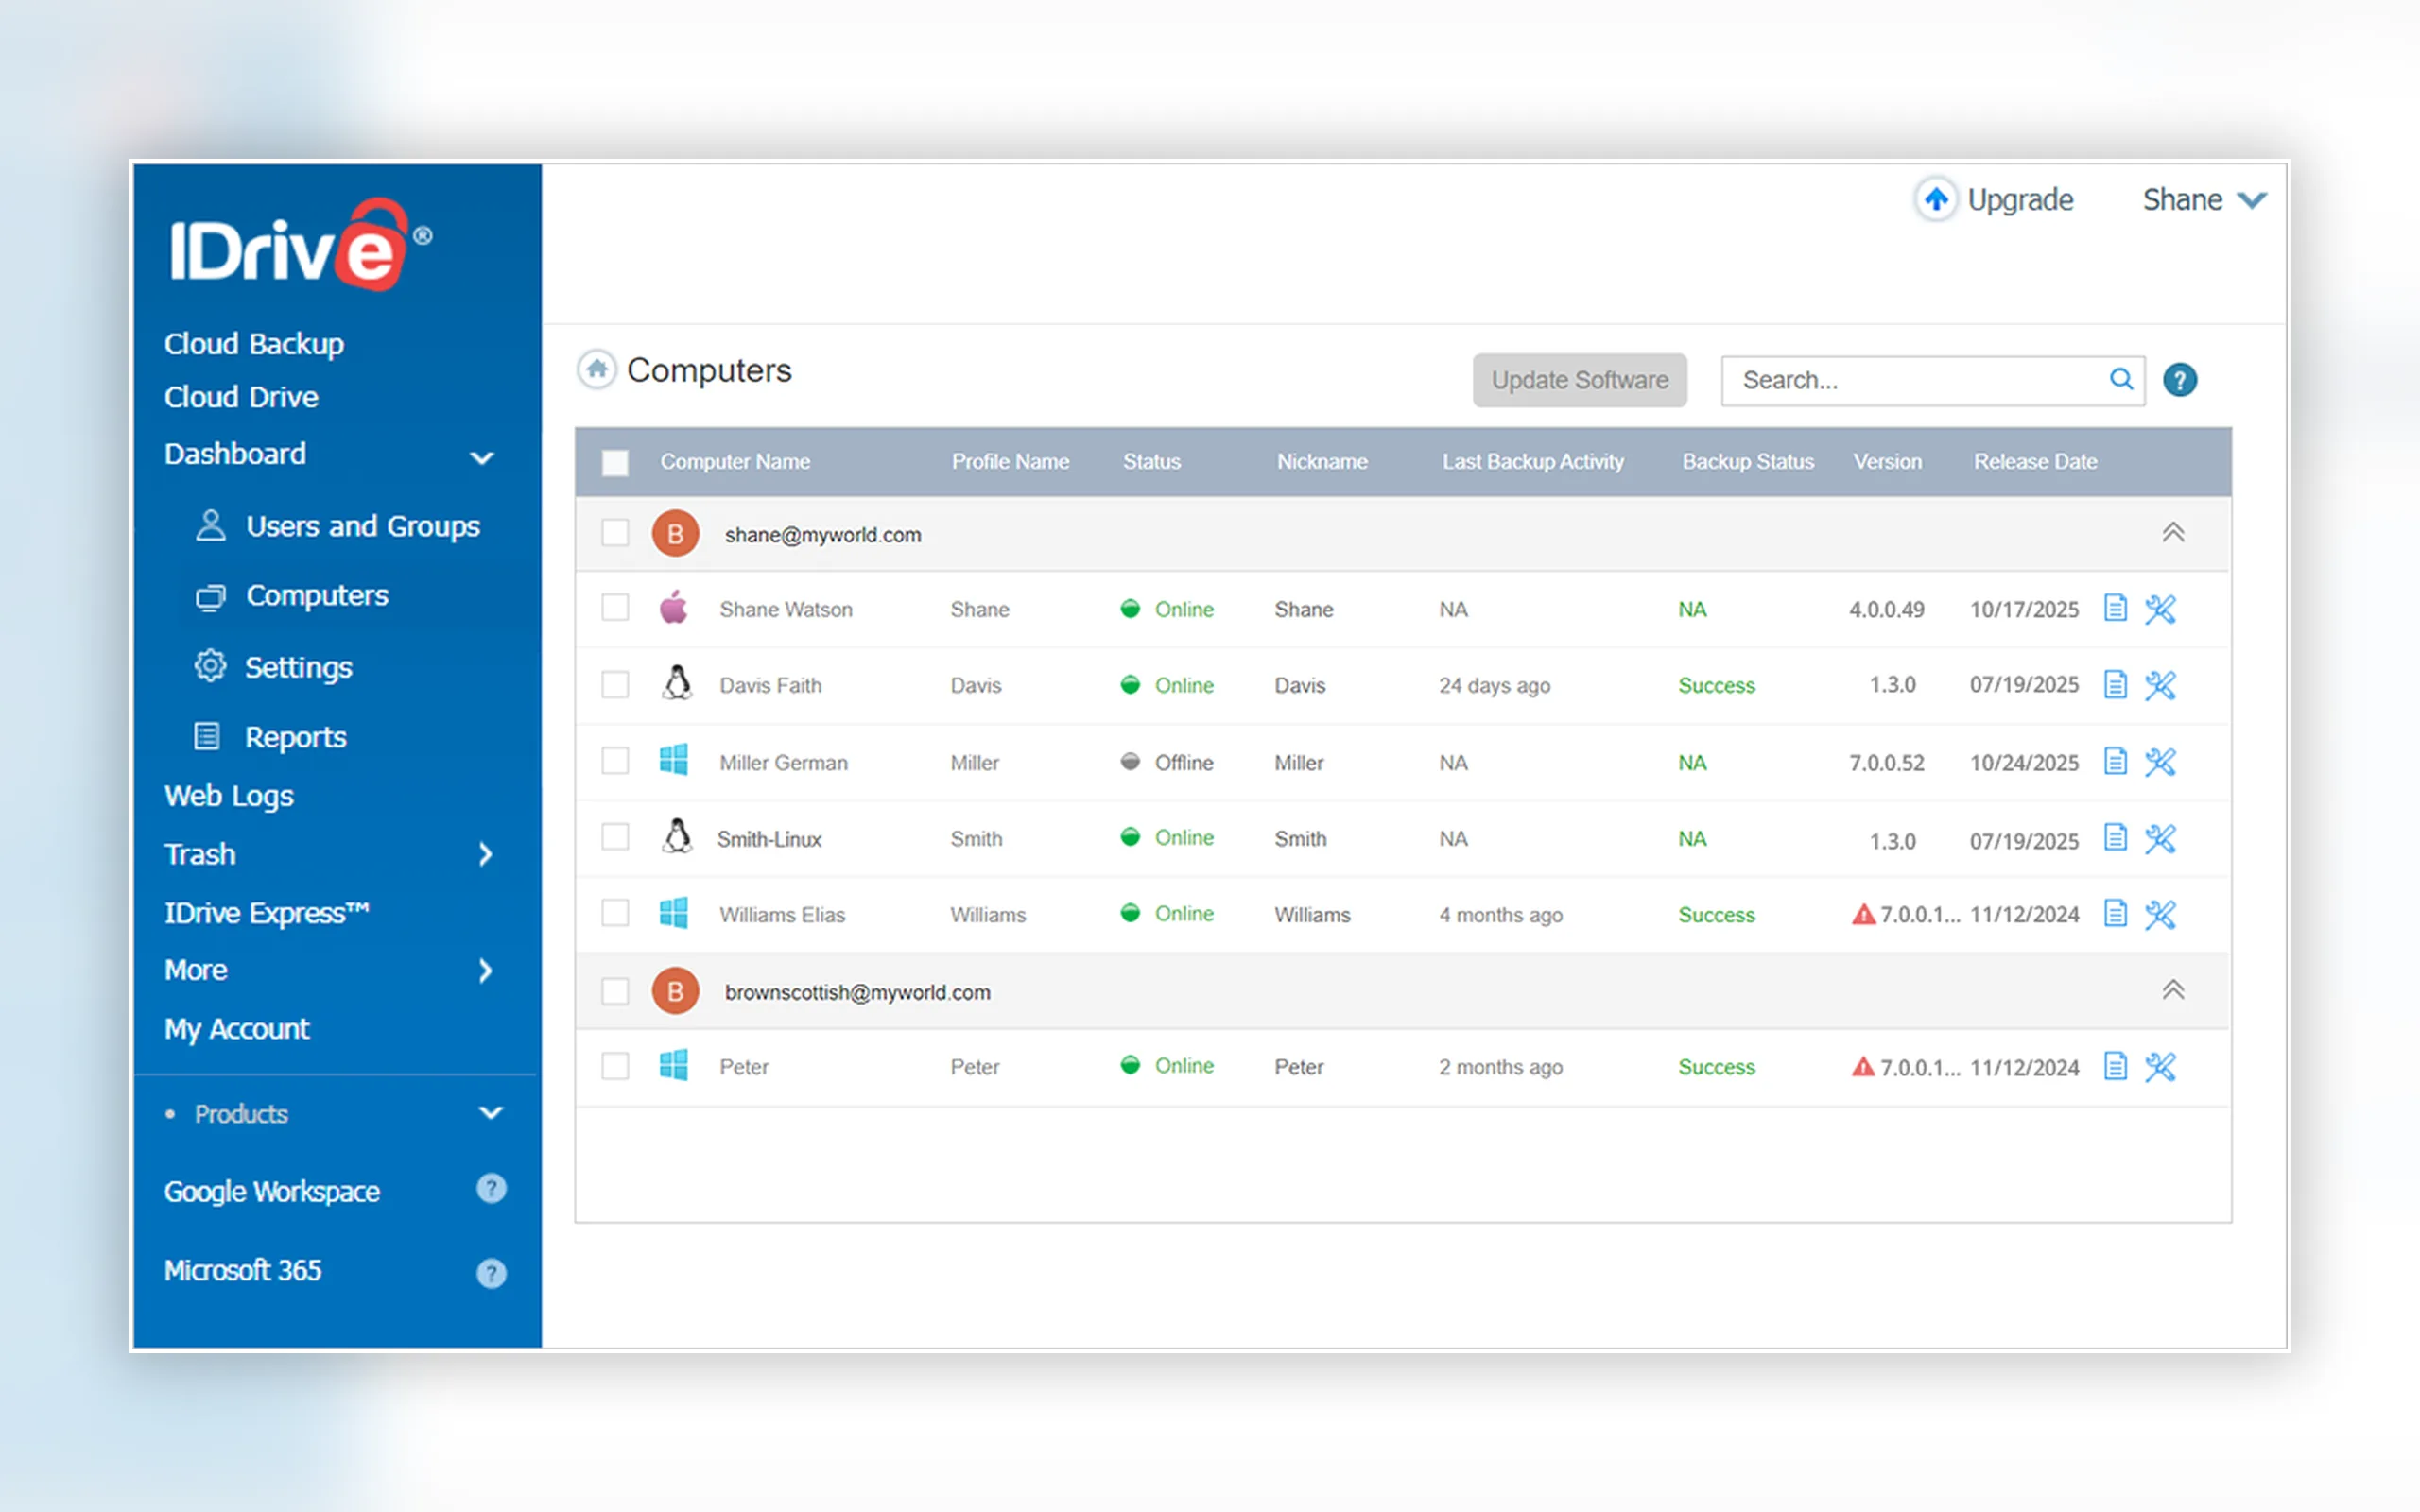Viewport: 2420px width, 1512px height.
Task: Click the Upgrade arrow icon
Action: tap(1936, 199)
